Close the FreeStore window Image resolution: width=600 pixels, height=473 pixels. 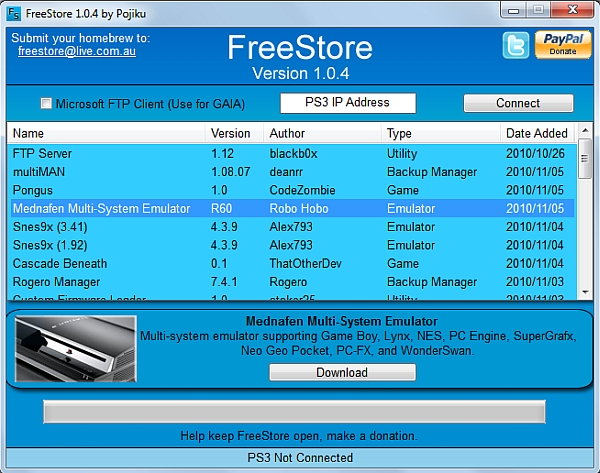tap(572, 10)
